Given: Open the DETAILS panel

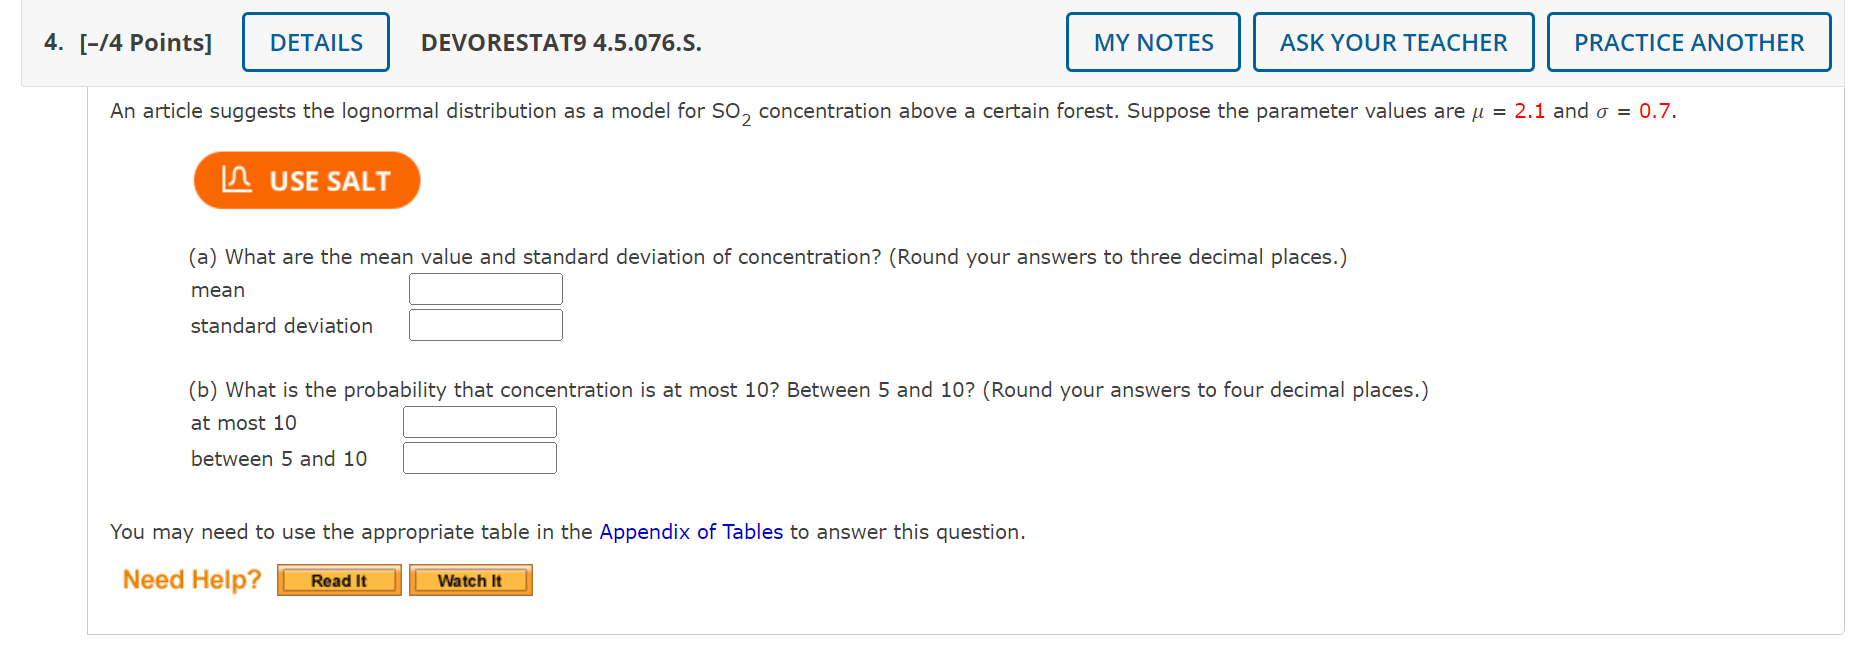Looking at the screenshot, I should [x=315, y=42].
